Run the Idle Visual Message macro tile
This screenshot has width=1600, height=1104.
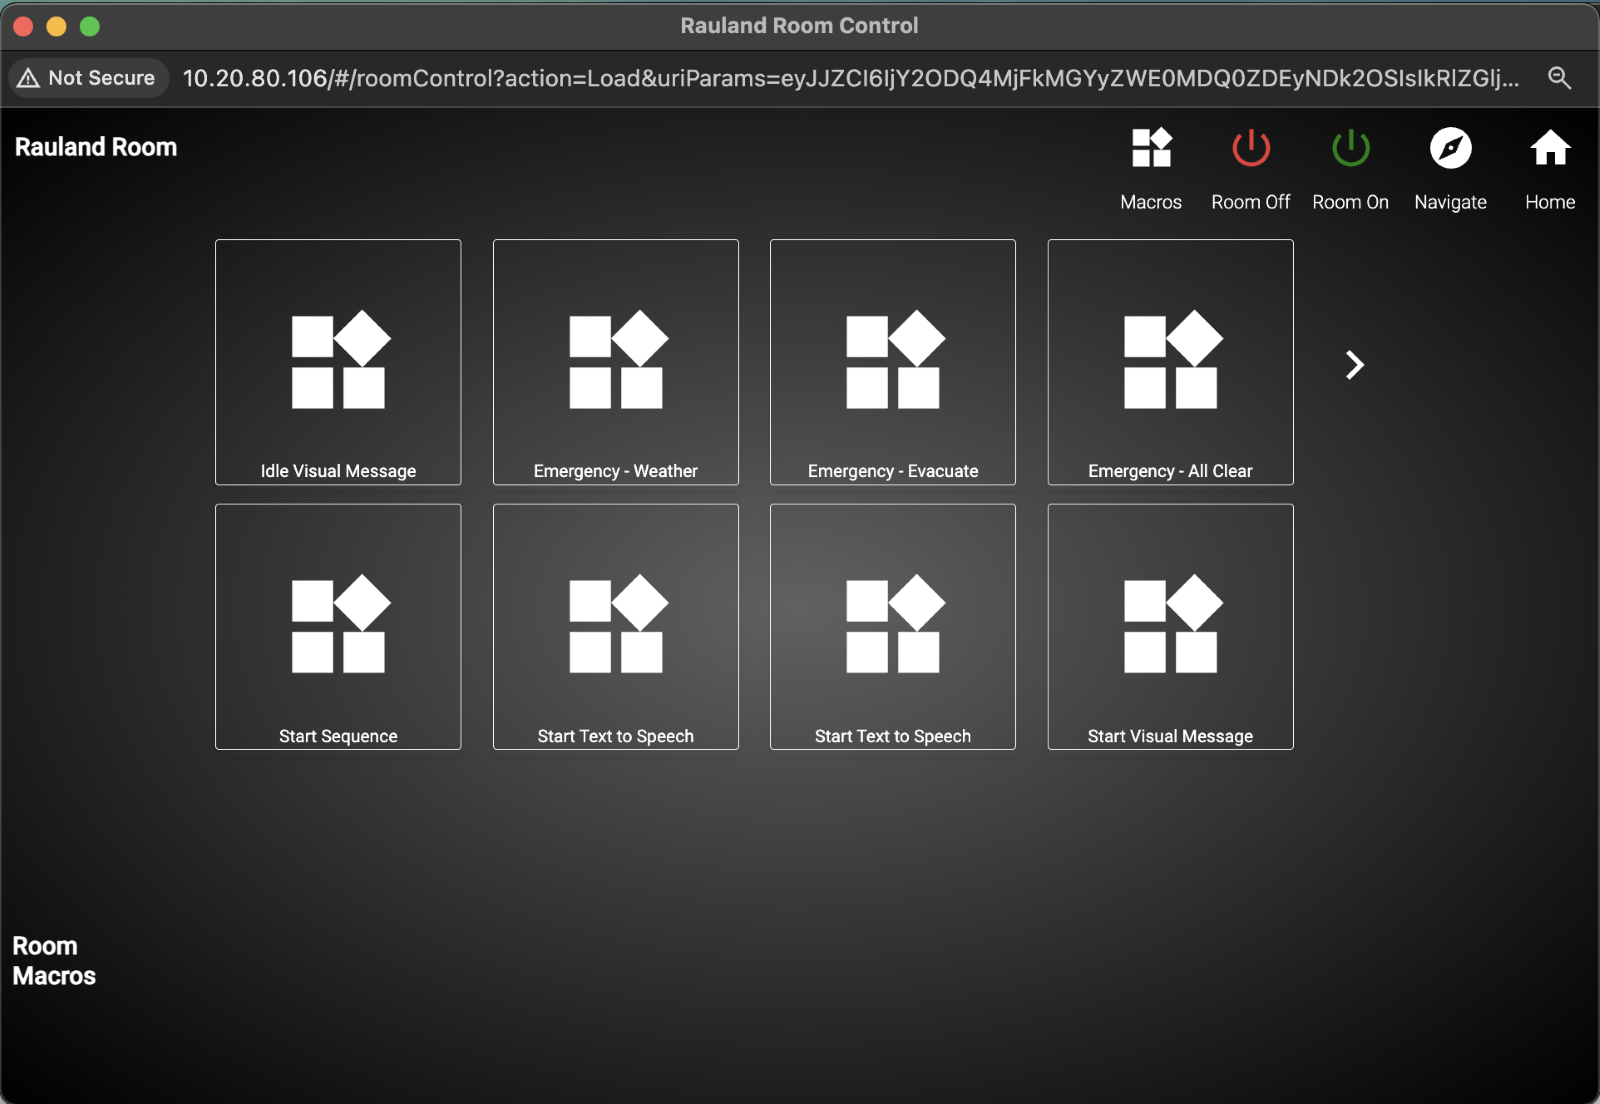click(338, 362)
